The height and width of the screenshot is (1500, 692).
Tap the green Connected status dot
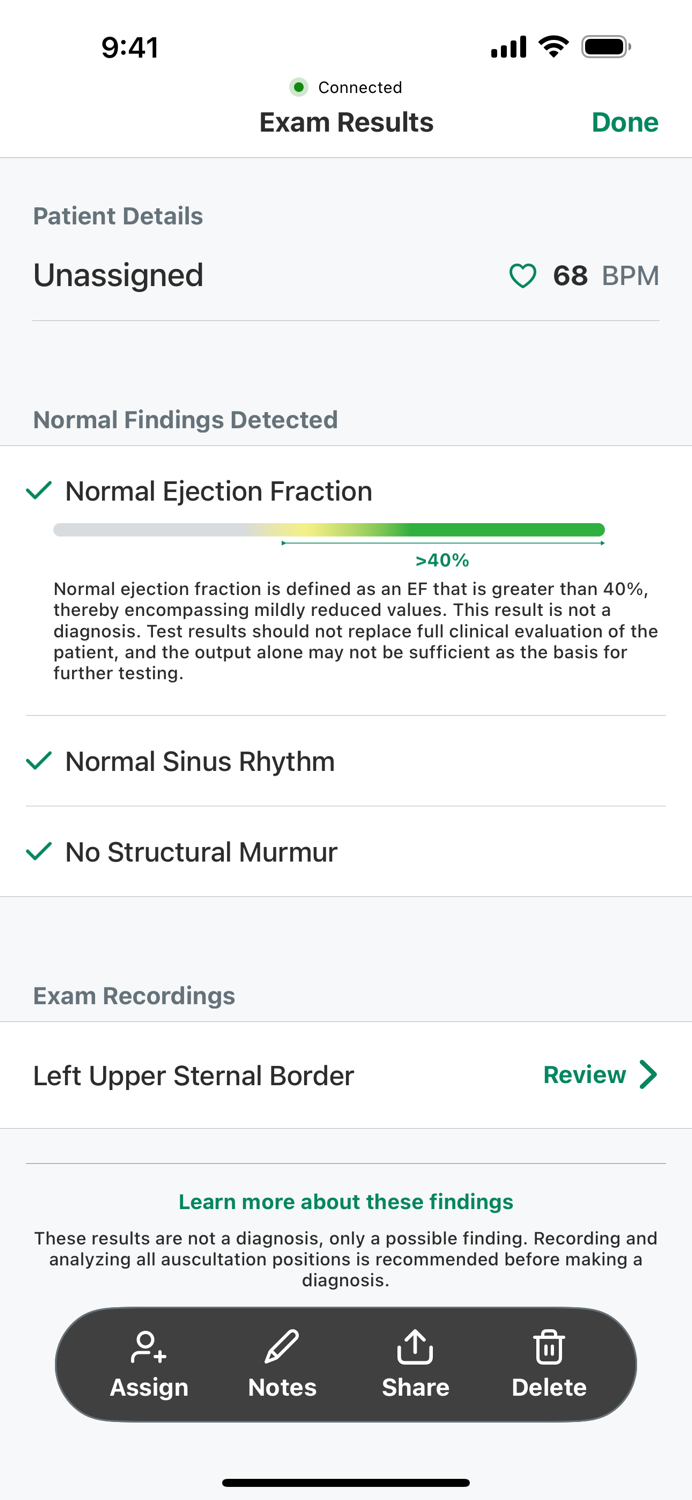(299, 88)
